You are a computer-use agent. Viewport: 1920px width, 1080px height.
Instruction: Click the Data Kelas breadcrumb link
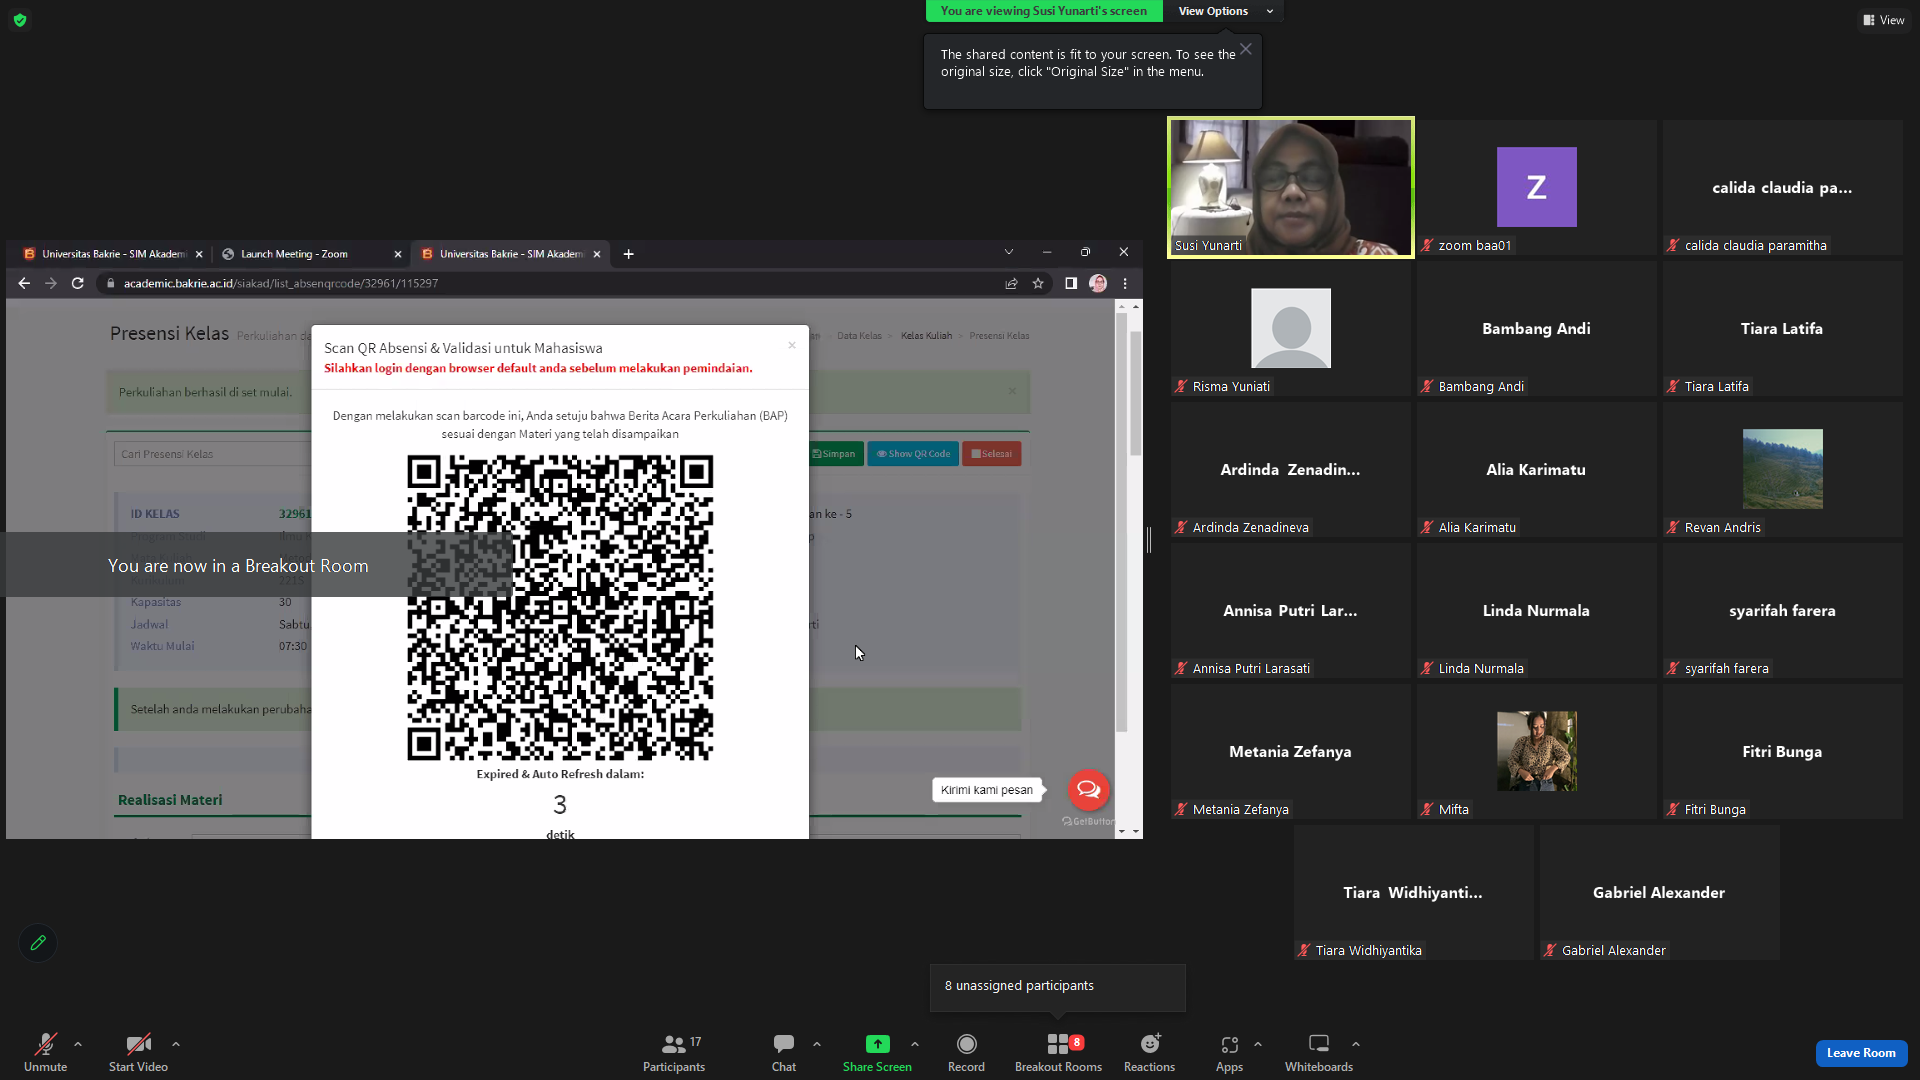point(859,336)
